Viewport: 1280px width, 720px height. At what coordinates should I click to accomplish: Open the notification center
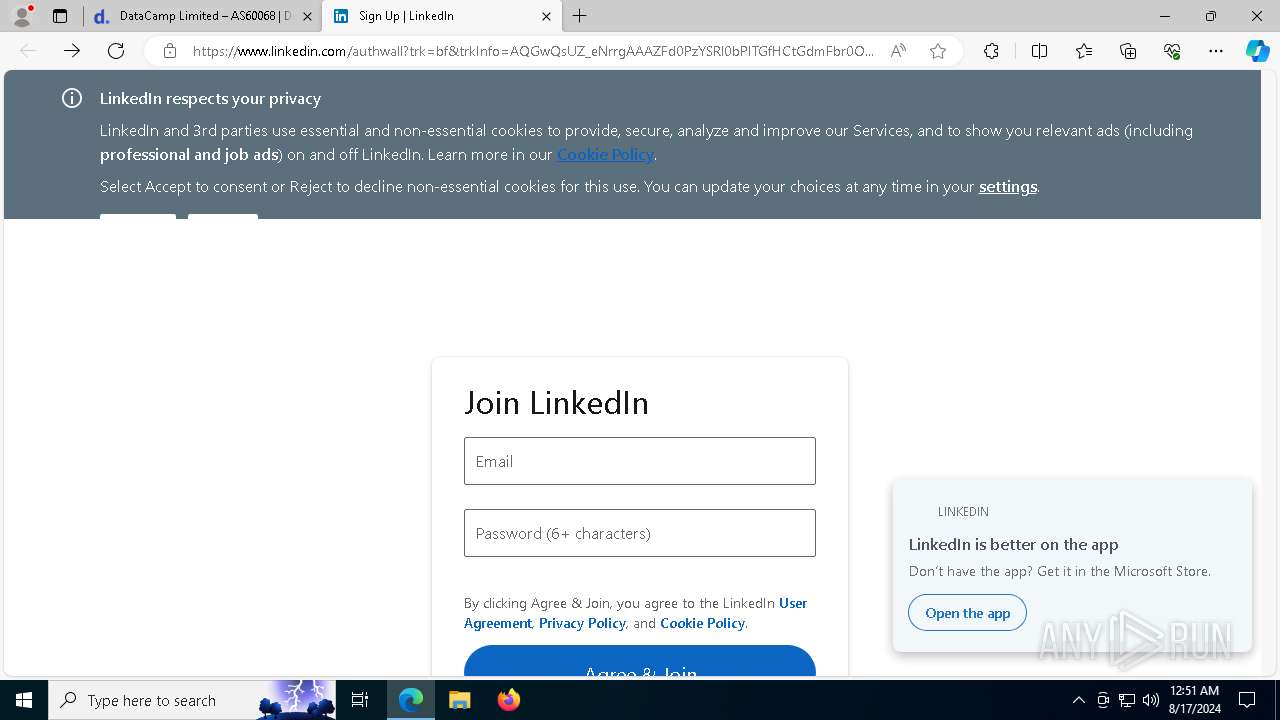pyautogui.click(x=1247, y=700)
